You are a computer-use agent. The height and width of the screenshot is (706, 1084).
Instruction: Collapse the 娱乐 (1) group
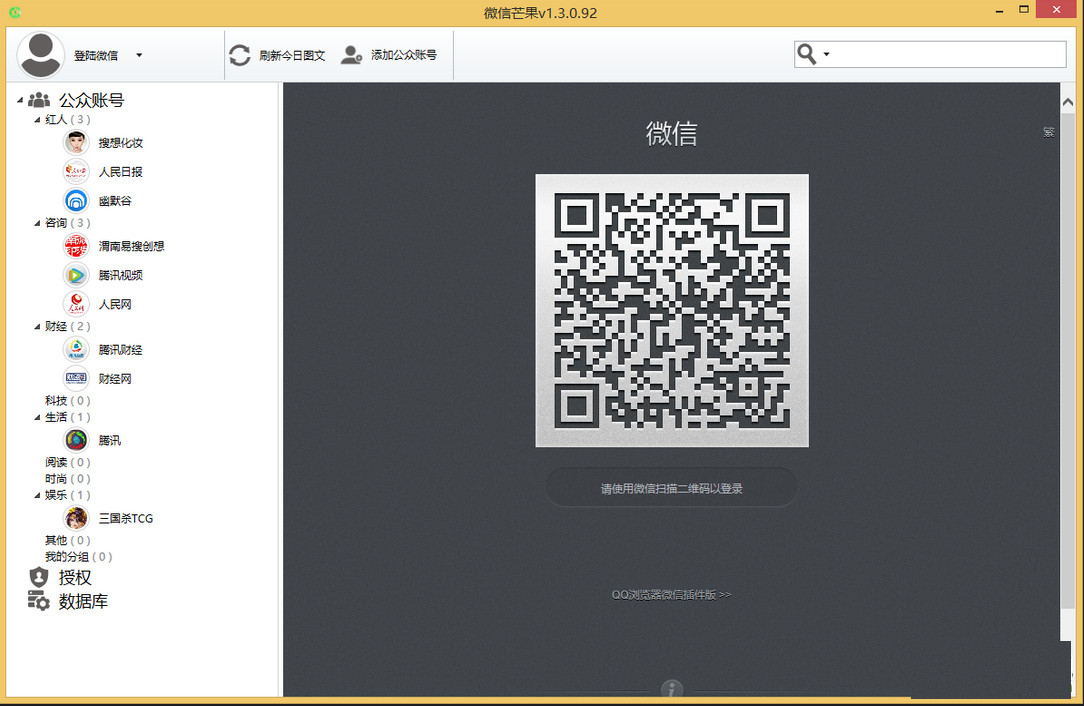click(37, 495)
